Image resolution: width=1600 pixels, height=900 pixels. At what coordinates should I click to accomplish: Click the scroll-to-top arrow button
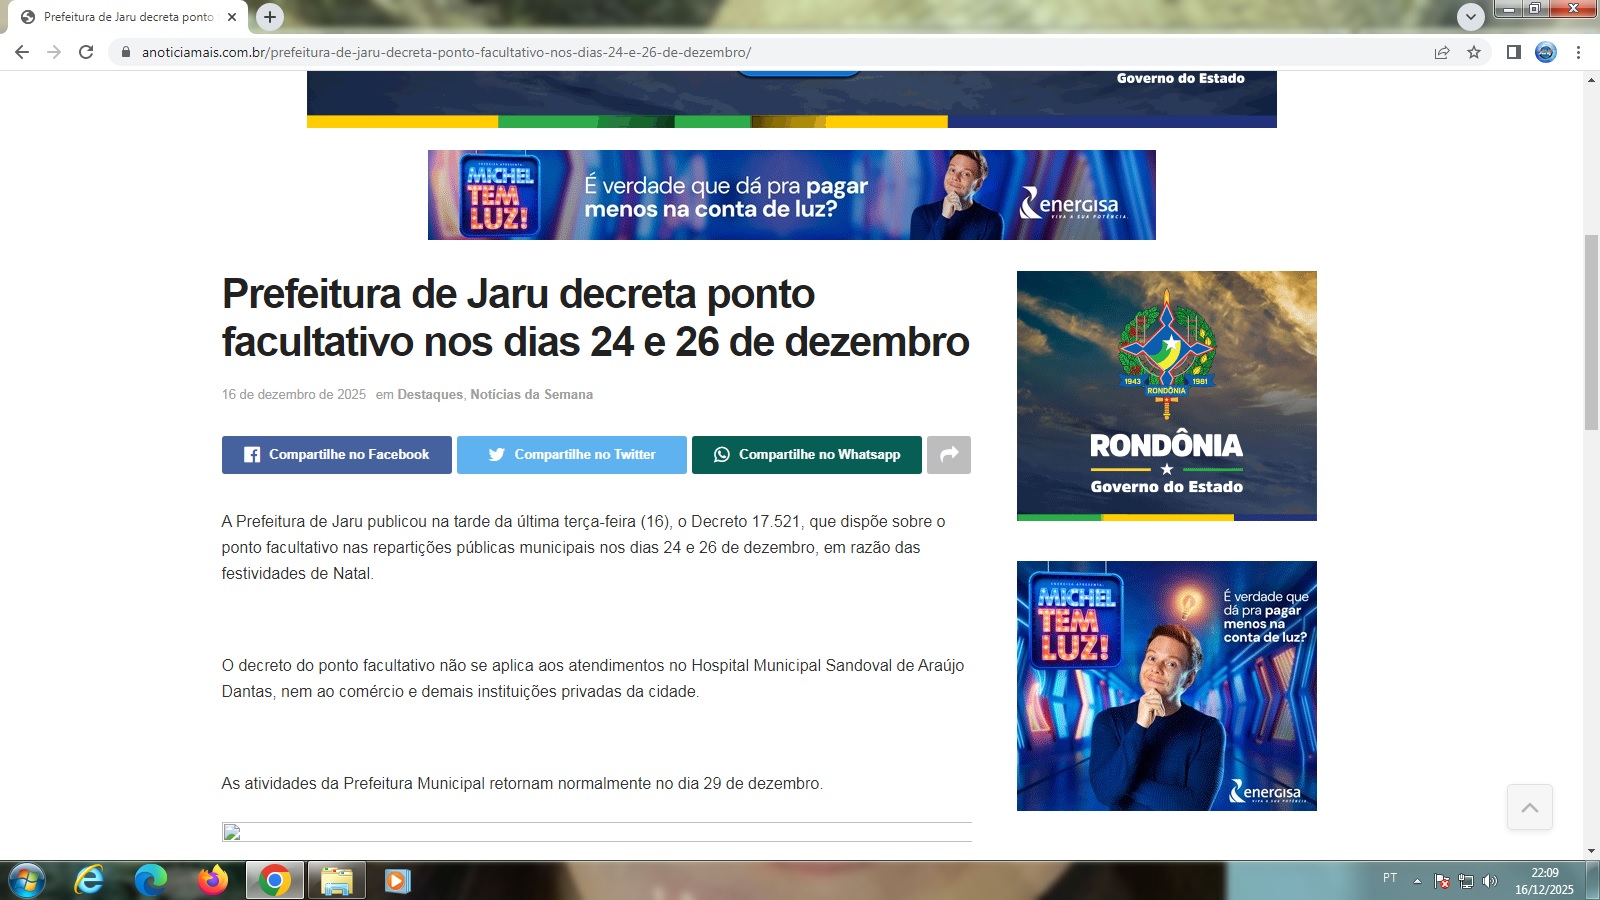(x=1530, y=807)
